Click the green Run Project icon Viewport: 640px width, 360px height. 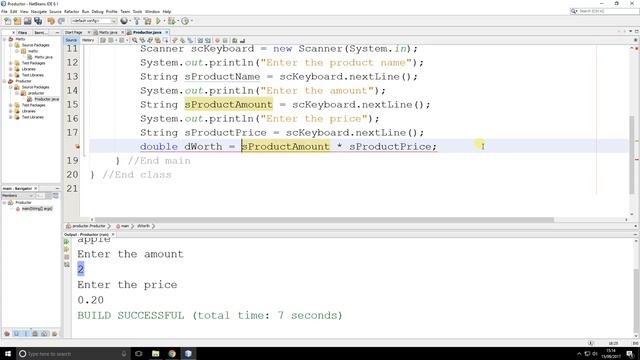click(x=158, y=21)
